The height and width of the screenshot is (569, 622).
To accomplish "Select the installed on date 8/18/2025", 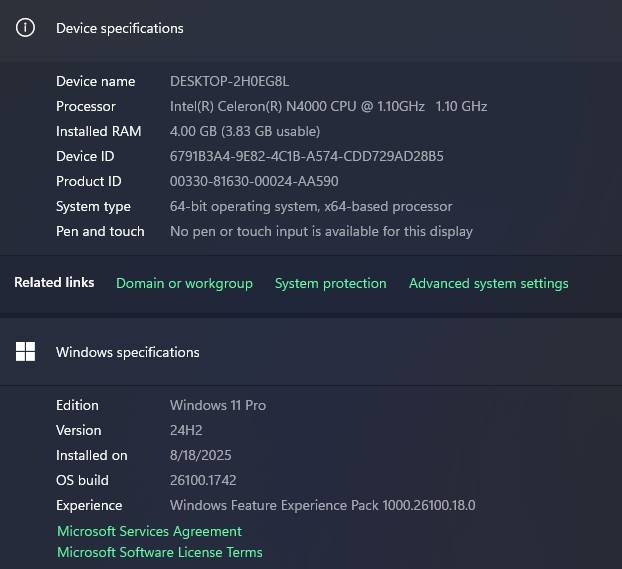I will coord(201,455).
